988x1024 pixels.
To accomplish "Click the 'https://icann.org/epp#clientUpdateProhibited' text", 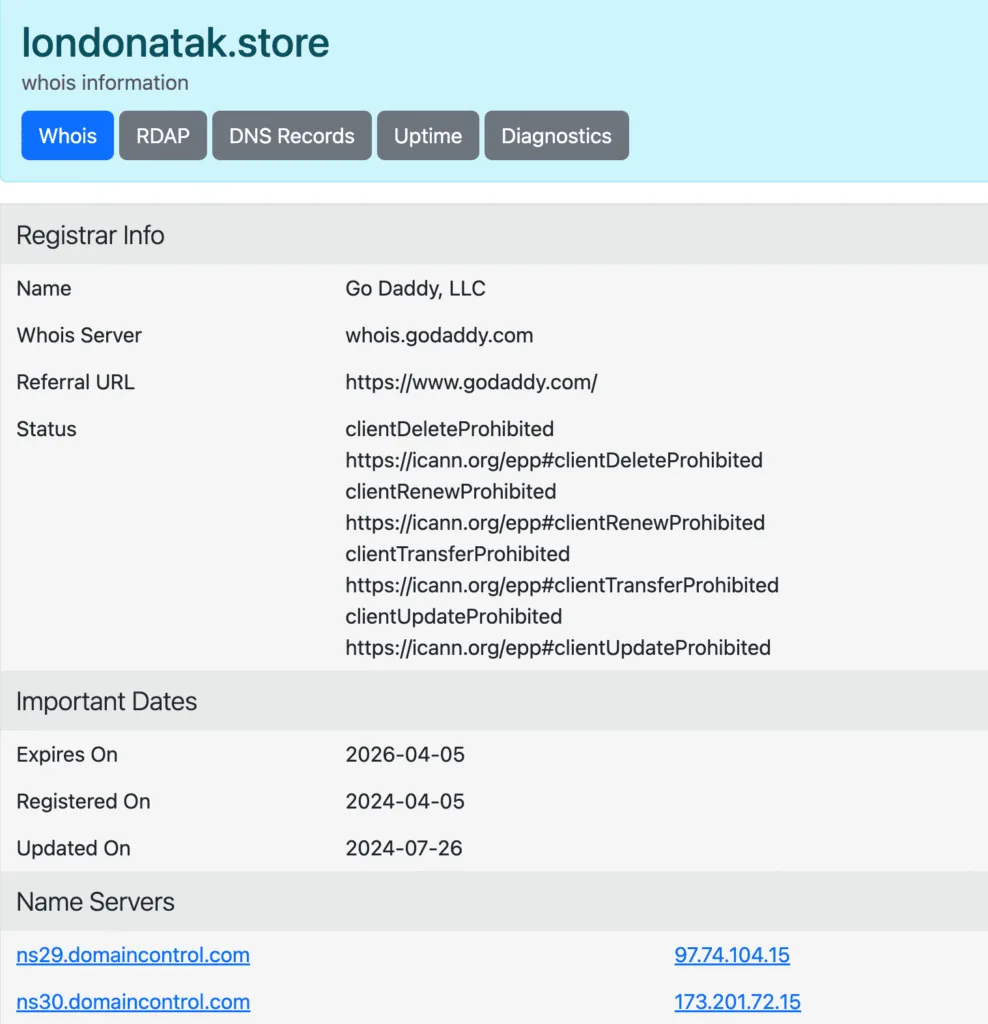I will pyautogui.click(x=558, y=648).
